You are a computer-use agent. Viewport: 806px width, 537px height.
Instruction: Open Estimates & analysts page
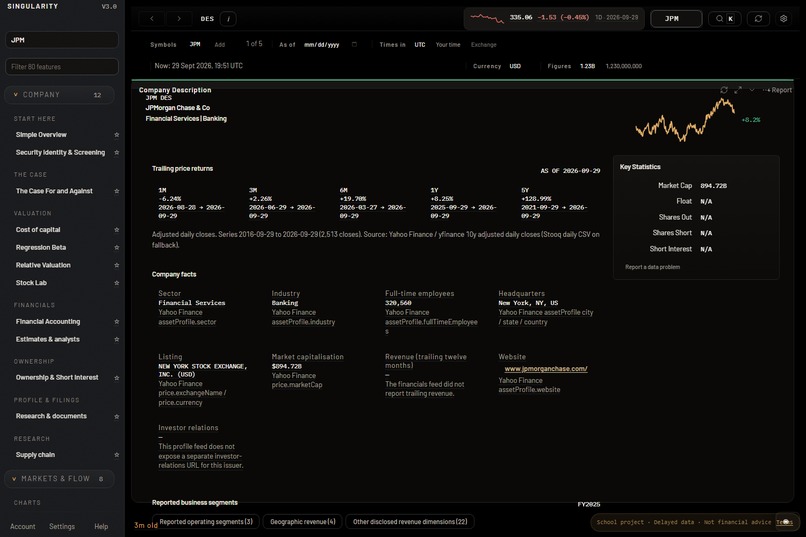(48, 339)
